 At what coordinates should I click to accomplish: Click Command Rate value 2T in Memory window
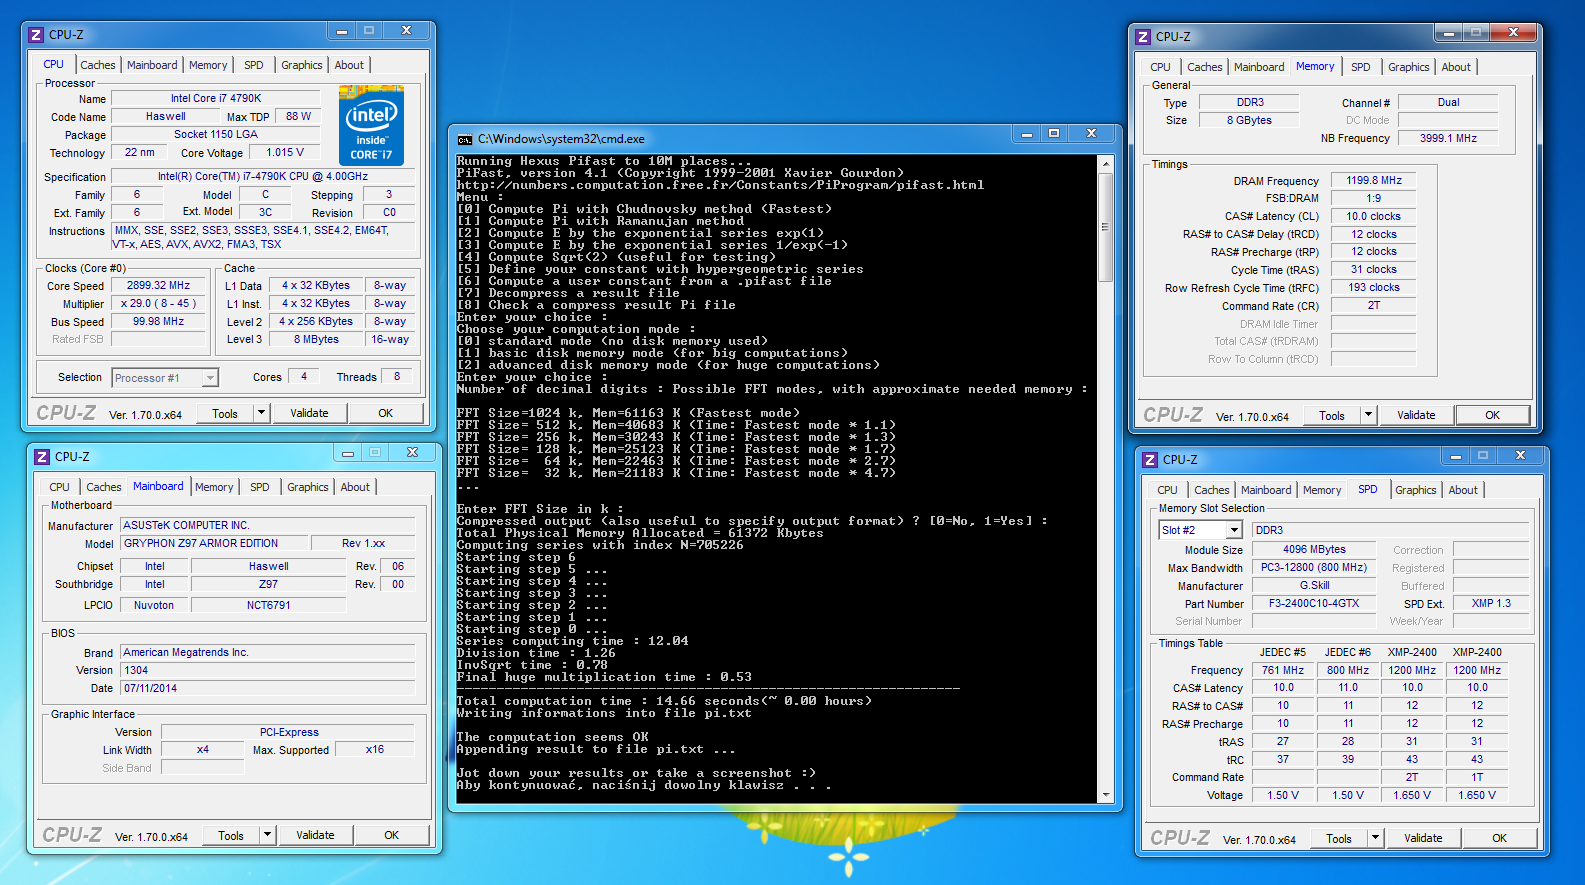click(x=1374, y=306)
